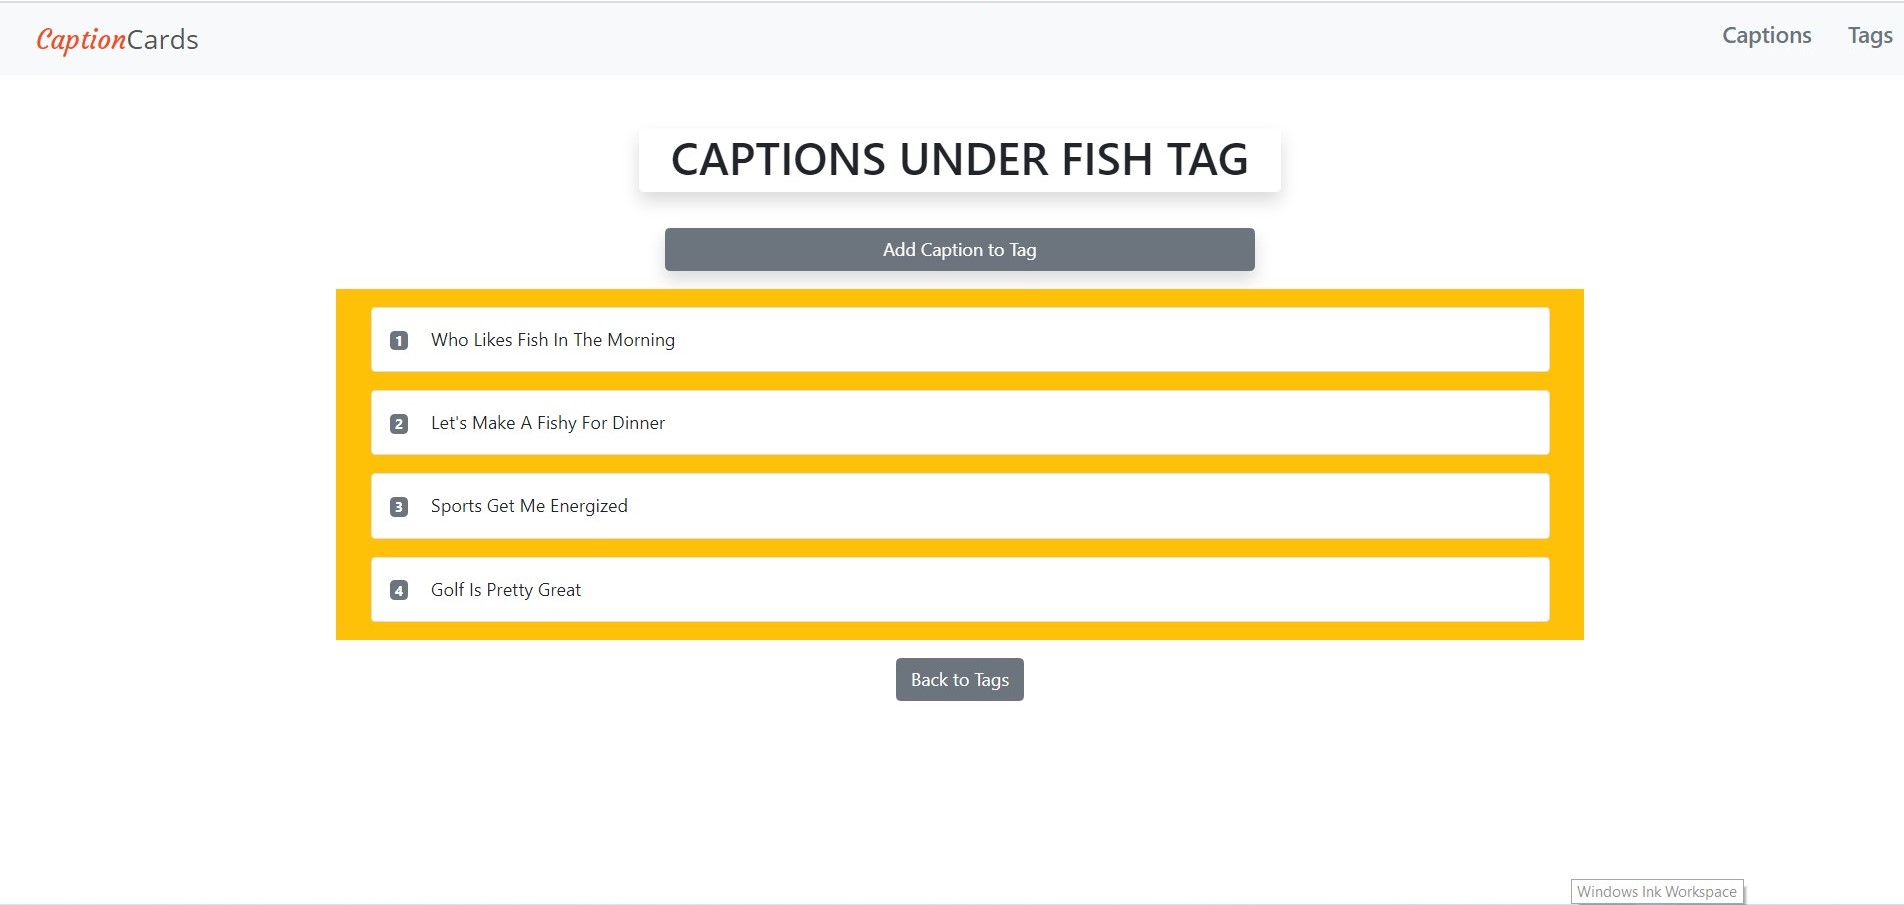Select caption Let's Make A Fishy For Dinner

click(548, 423)
